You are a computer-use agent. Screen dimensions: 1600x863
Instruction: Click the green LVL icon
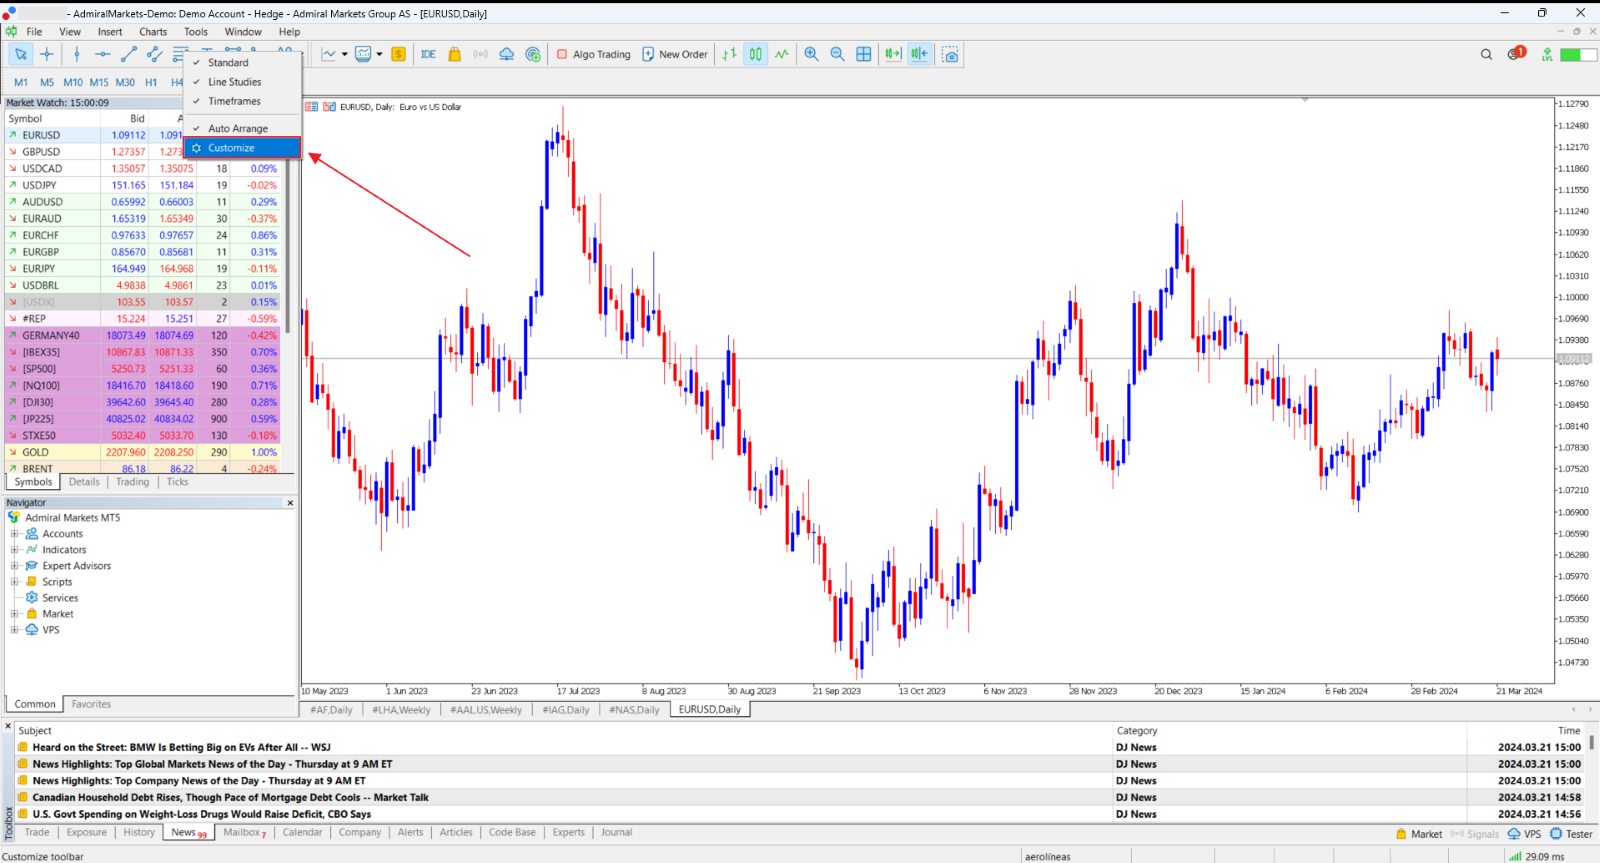click(x=1547, y=54)
